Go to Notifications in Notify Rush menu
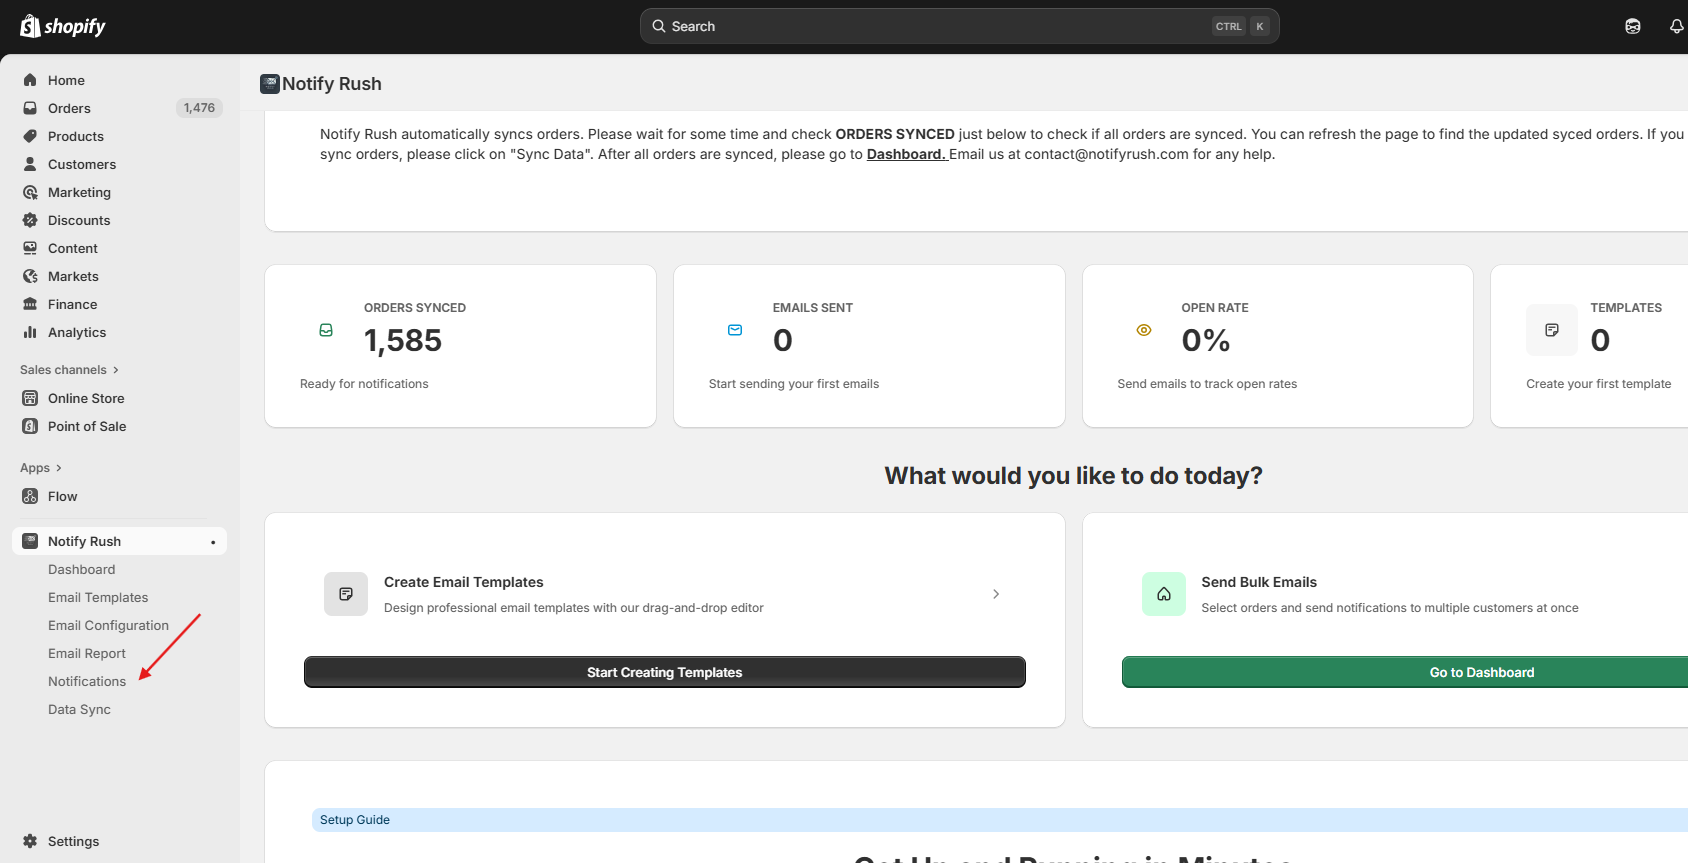 87,681
